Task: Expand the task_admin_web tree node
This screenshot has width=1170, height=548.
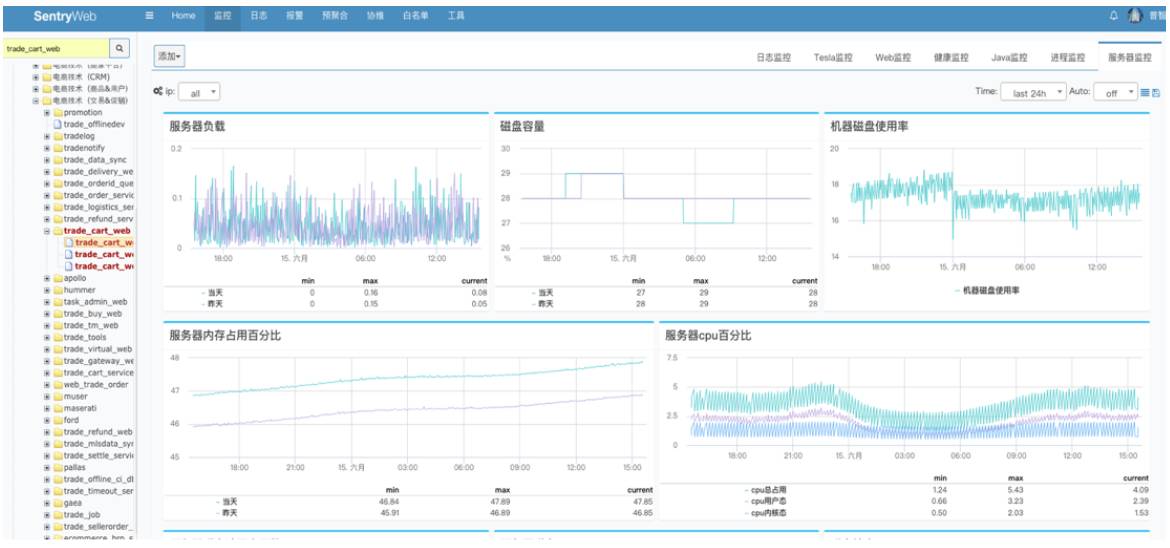Action: pos(46,302)
